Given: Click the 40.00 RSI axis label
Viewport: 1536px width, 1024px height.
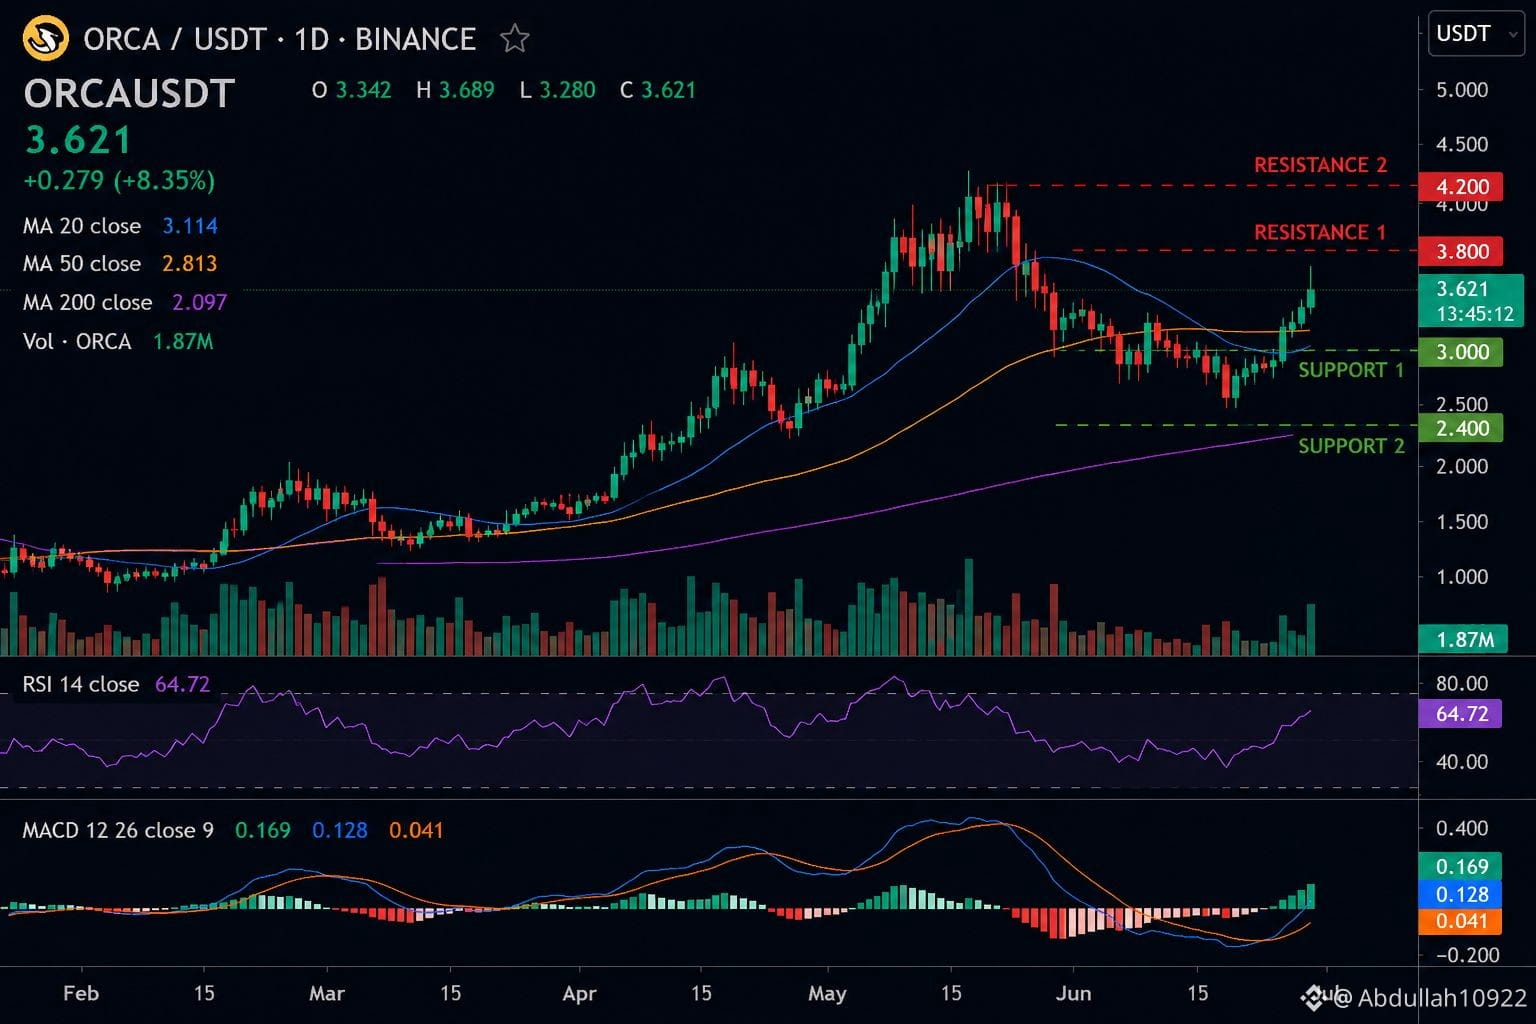Looking at the screenshot, I should [x=1462, y=761].
